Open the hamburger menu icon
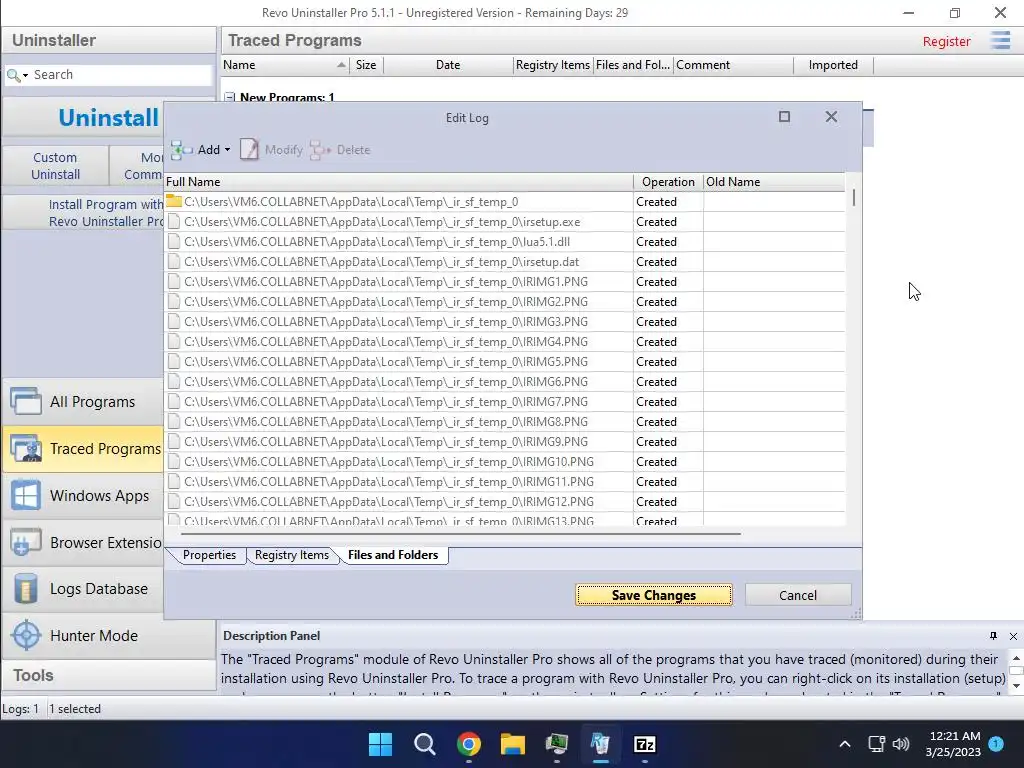This screenshot has height=768, width=1024. (1000, 40)
